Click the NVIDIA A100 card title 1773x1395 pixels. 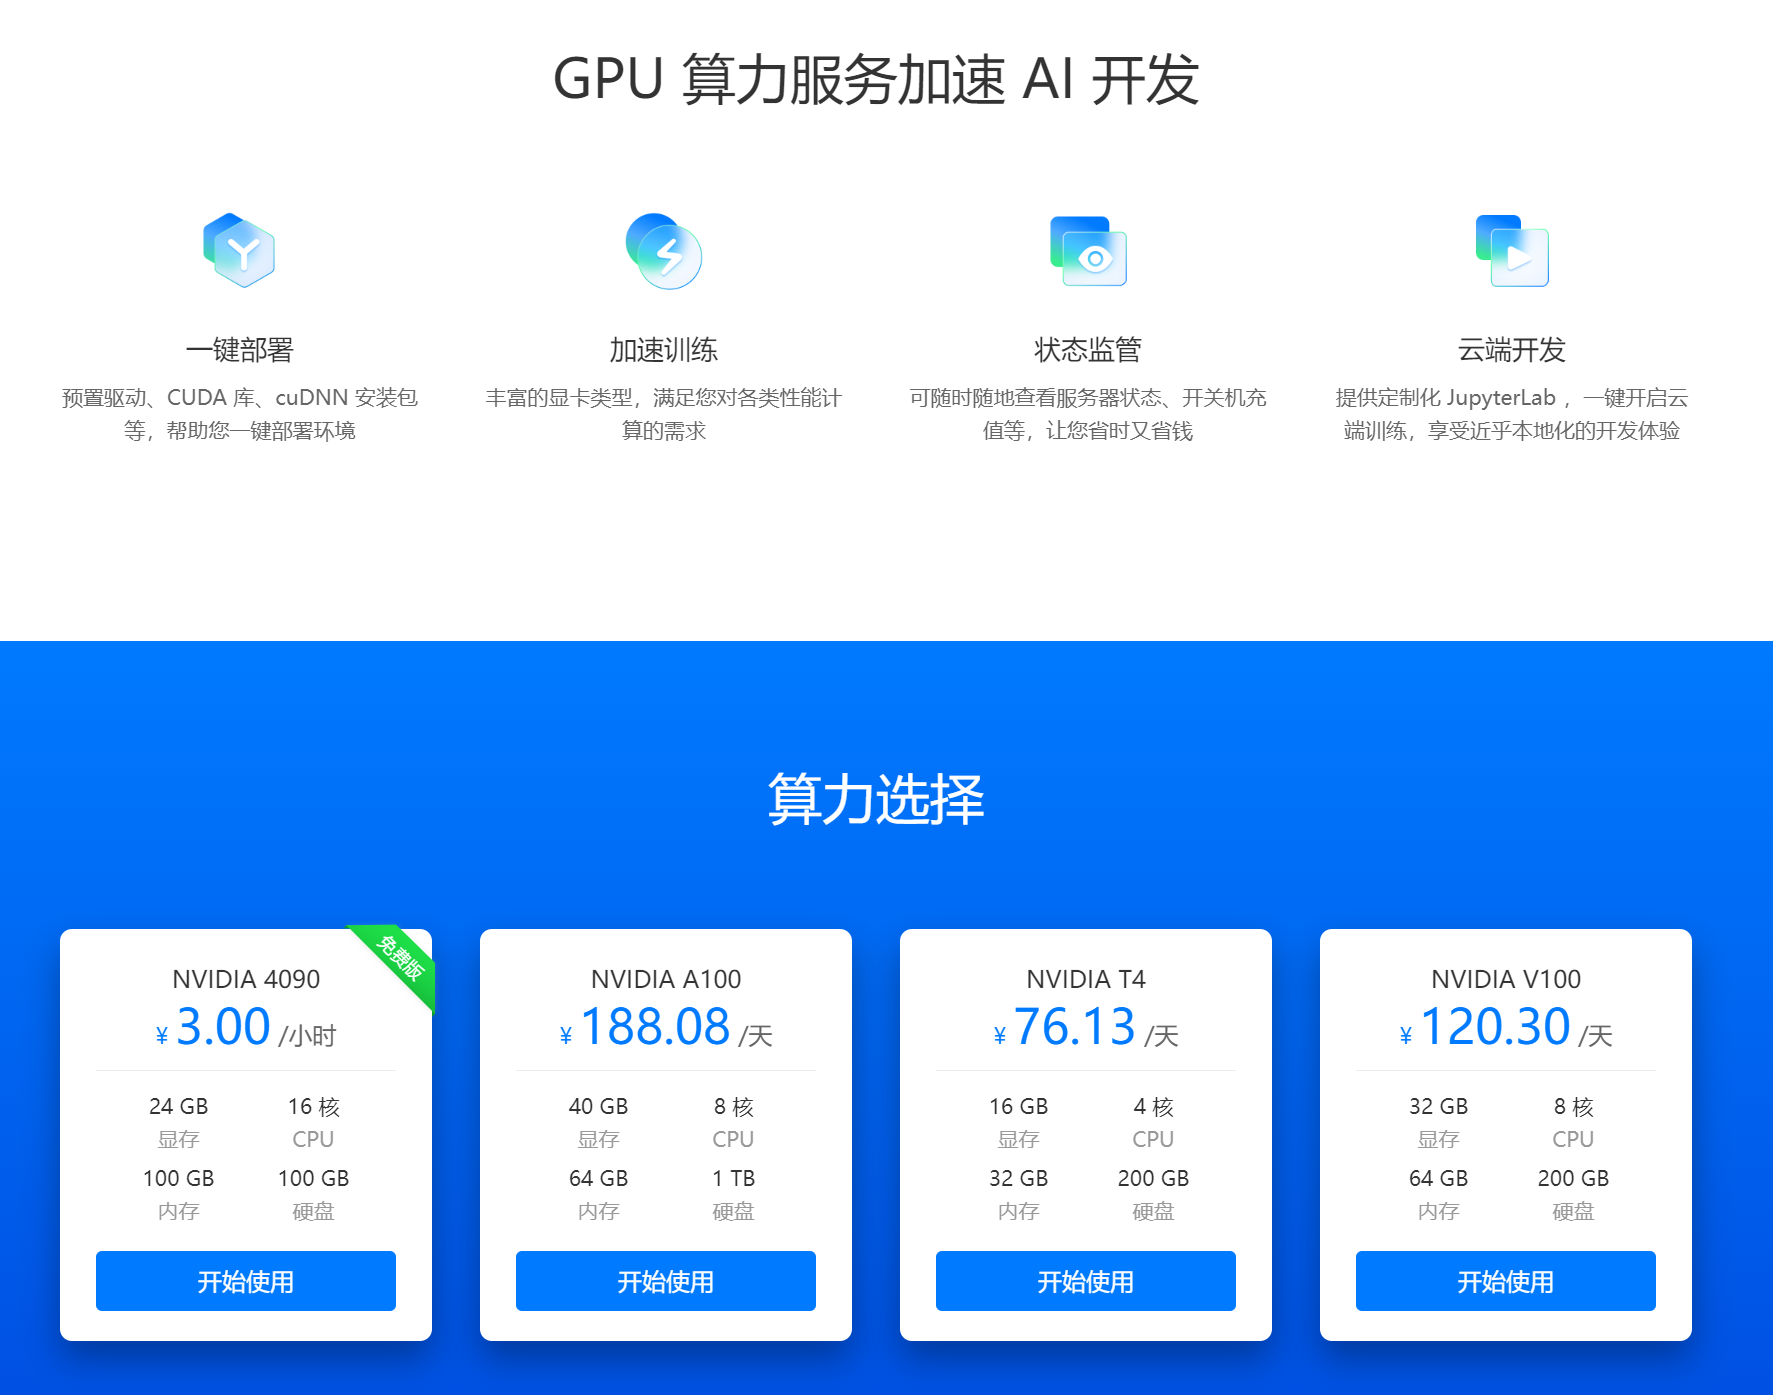(666, 979)
